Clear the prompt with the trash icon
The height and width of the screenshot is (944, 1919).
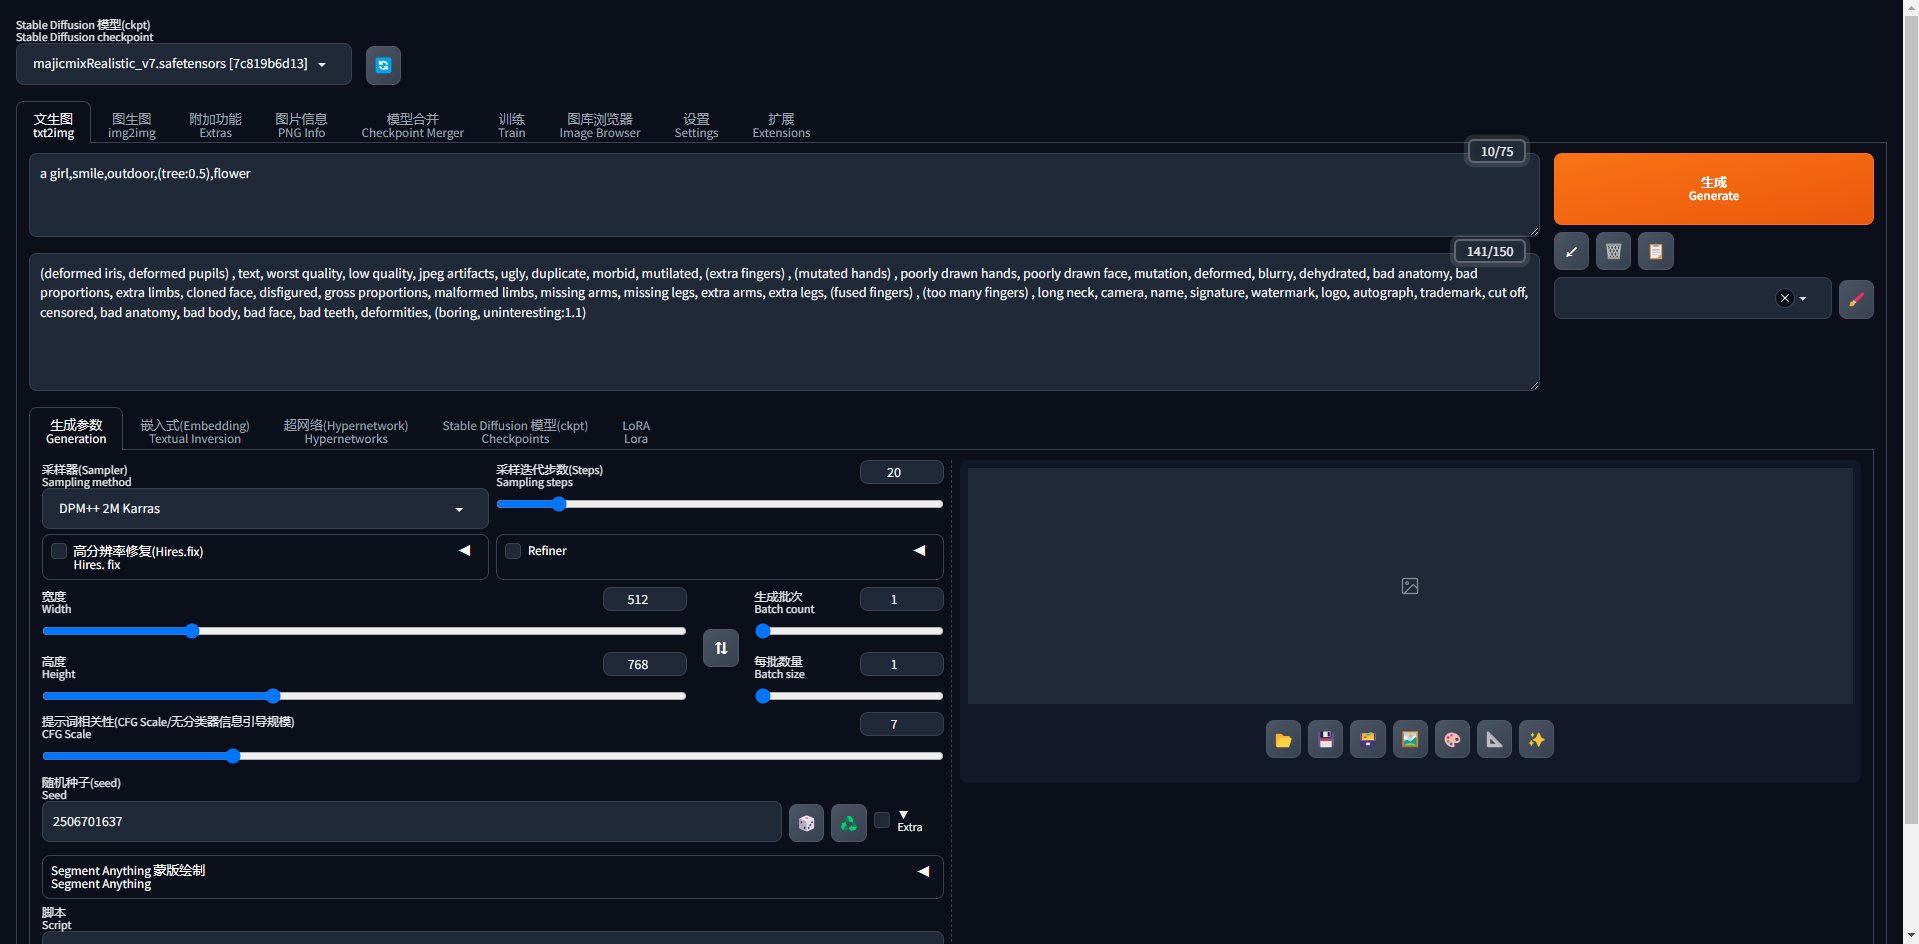pos(1613,251)
